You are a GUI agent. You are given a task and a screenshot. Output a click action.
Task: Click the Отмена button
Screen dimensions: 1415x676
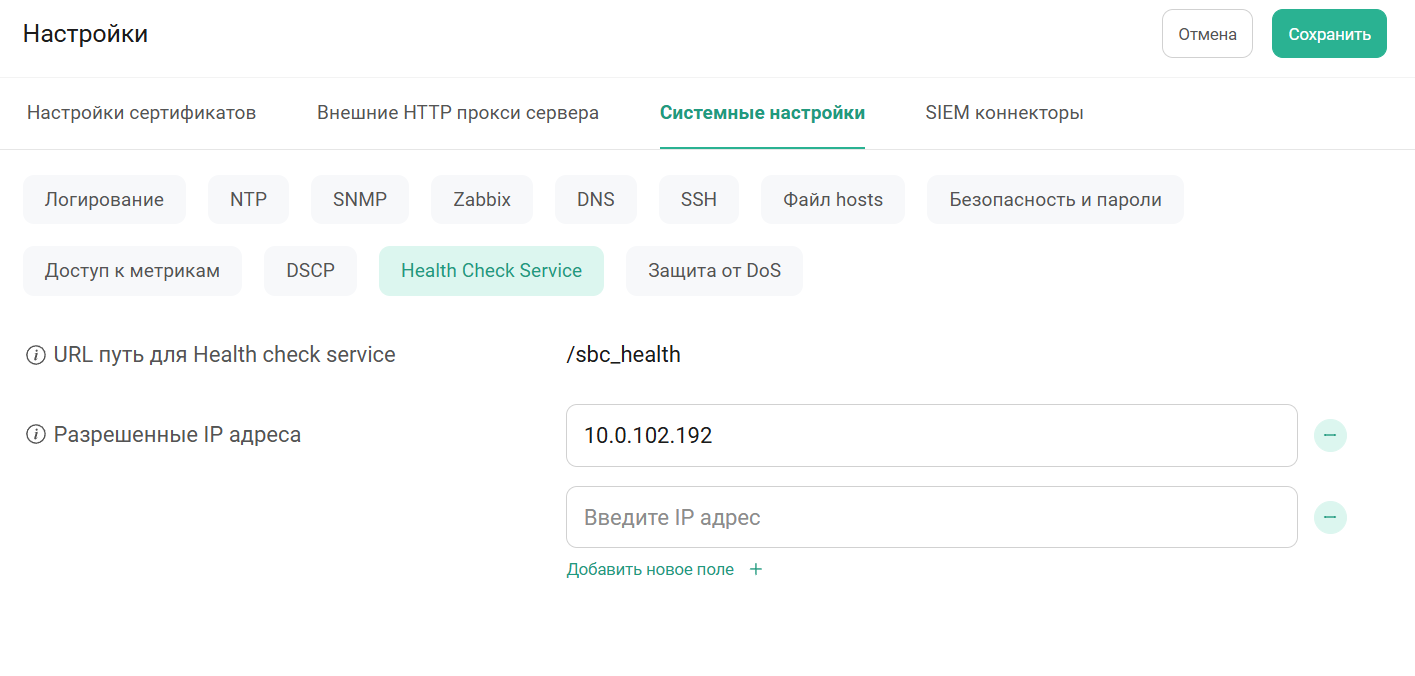click(x=1207, y=34)
